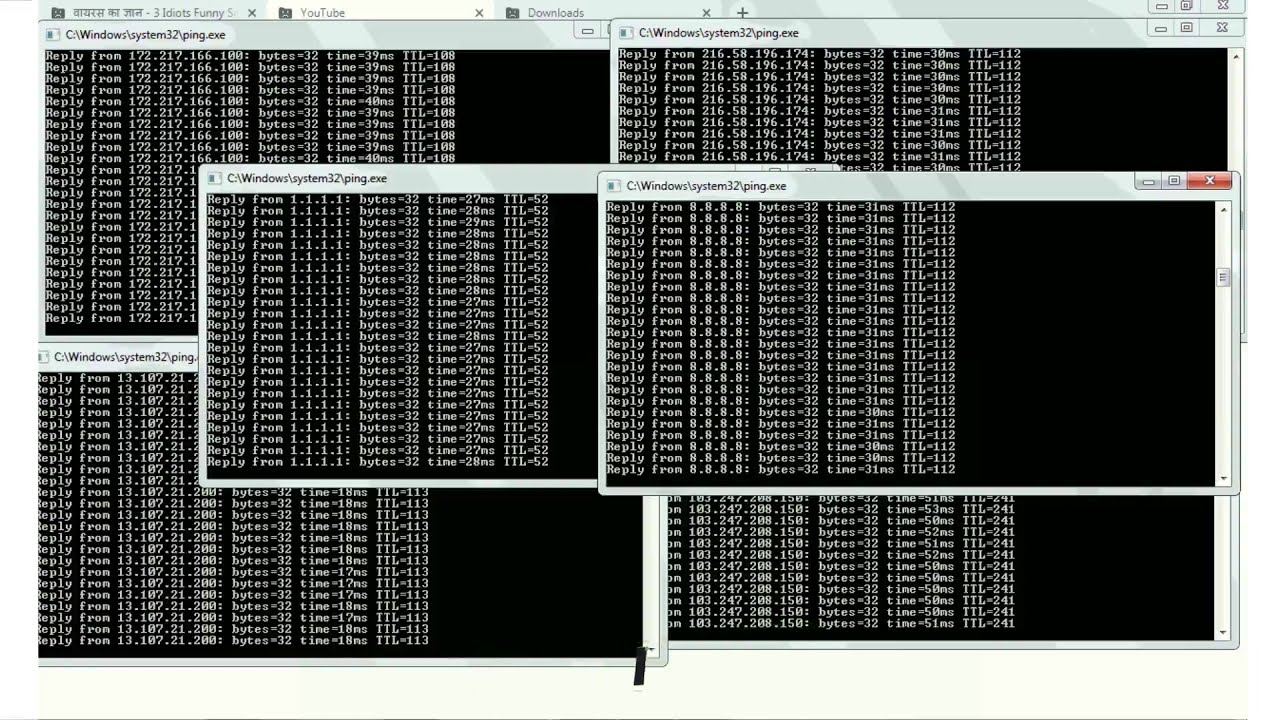Viewport: 1280px width, 720px height.
Task: Click scroll-up arrow in 216.58.196.174 window
Action: [1236, 56]
